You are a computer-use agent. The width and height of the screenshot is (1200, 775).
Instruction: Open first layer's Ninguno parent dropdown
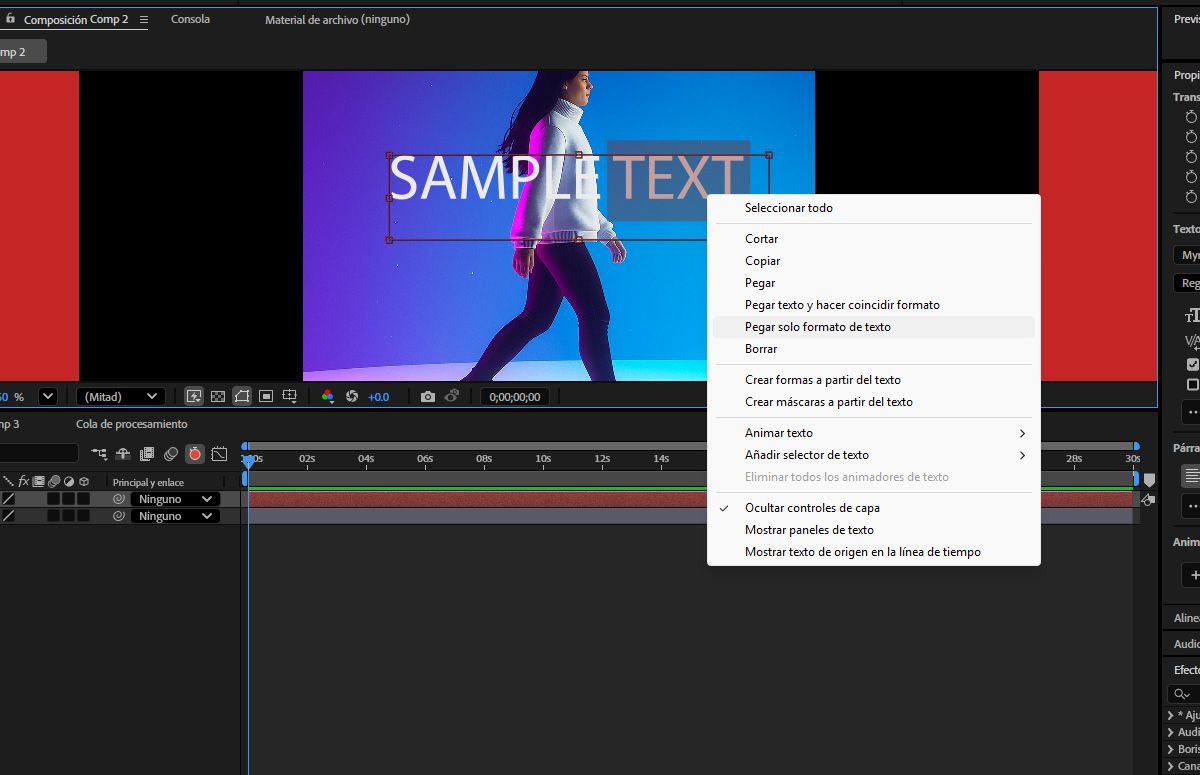[175, 499]
